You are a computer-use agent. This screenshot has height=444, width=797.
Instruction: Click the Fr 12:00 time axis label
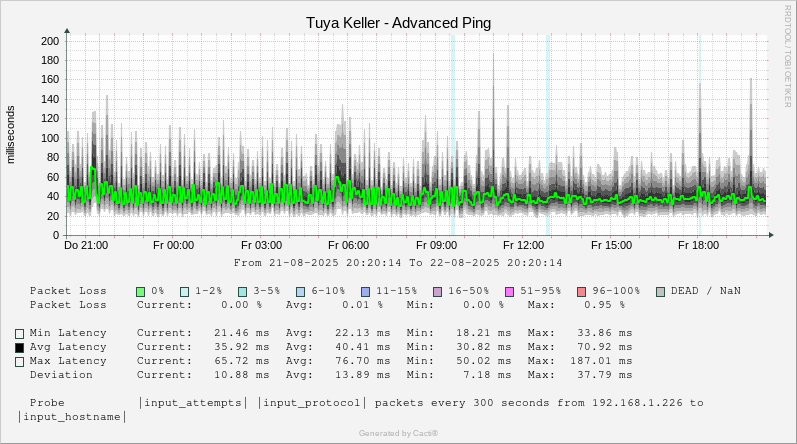[524, 245]
